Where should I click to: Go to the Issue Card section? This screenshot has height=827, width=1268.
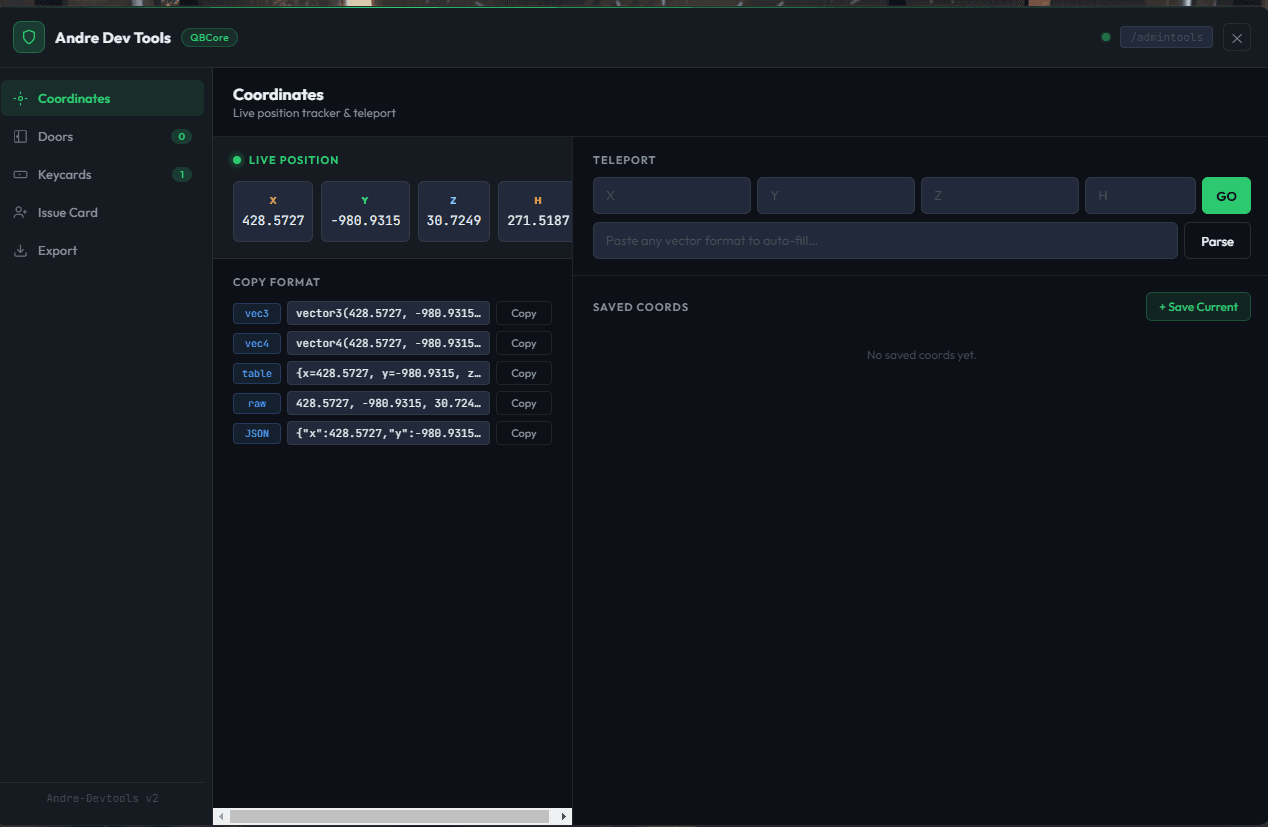pyautogui.click(x=103, y=213)
